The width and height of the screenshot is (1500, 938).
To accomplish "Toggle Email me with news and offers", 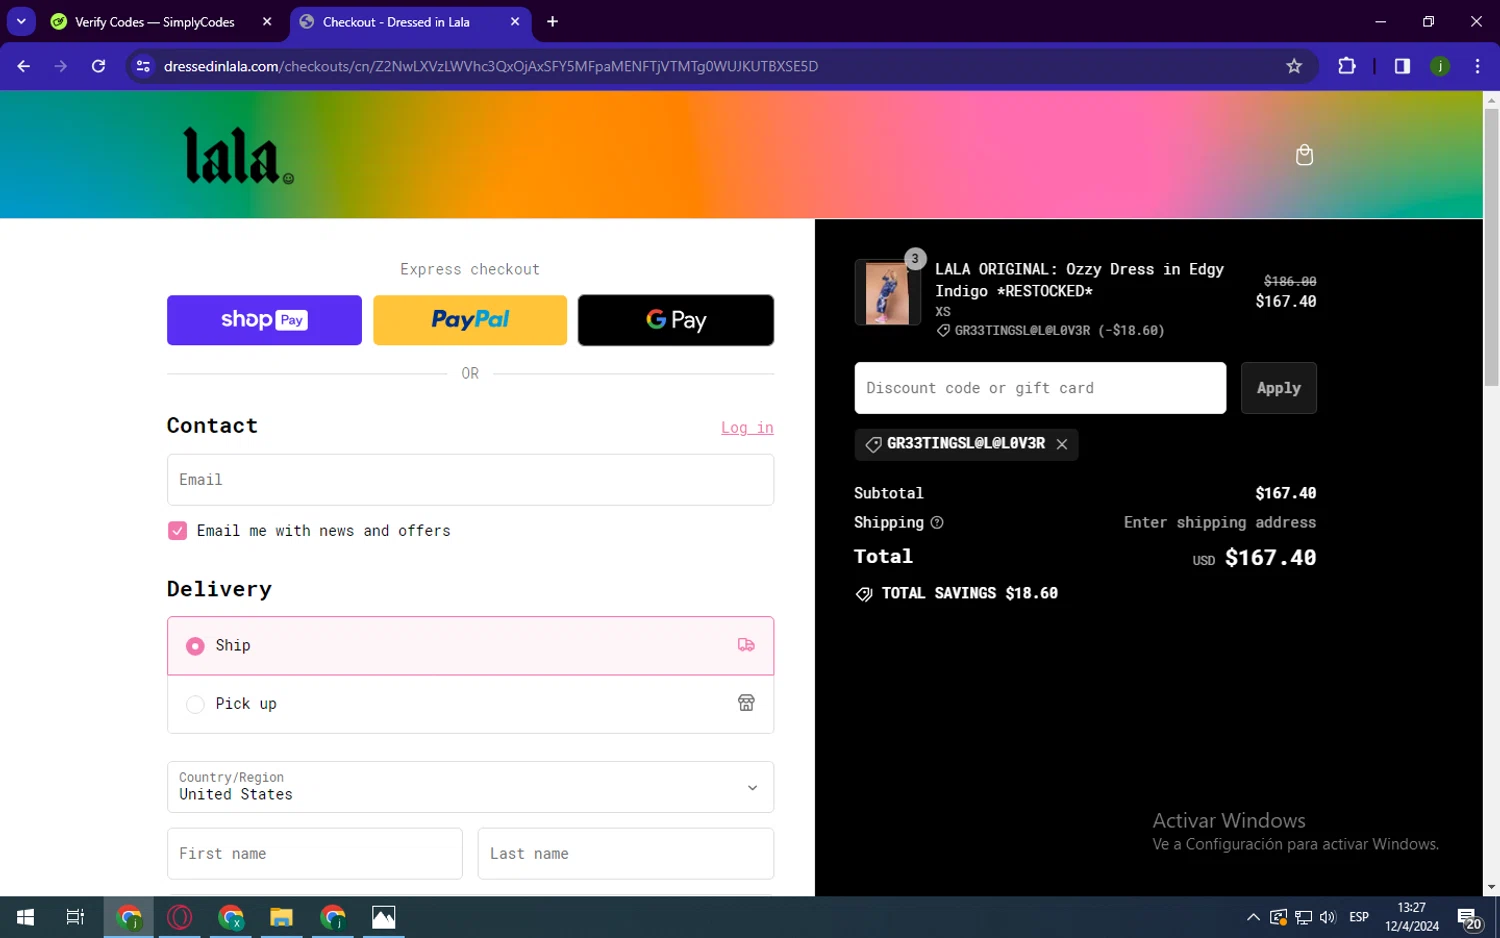I will click(x=177, y=531).
